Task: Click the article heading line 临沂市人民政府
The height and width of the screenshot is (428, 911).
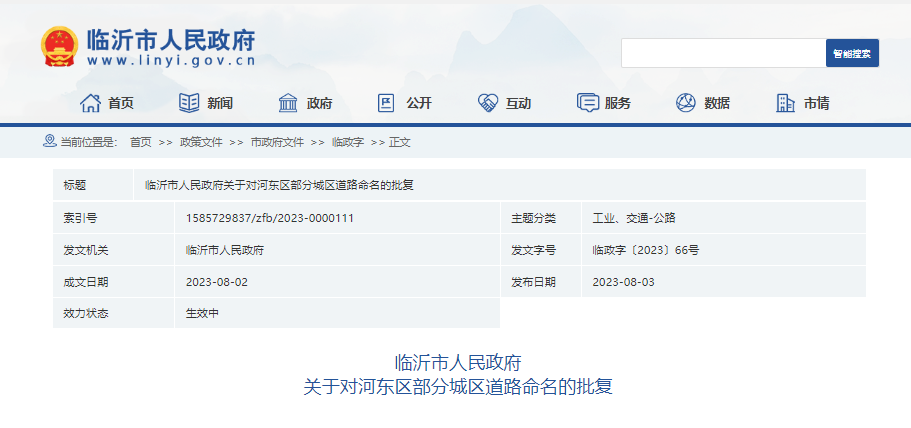Action: [x=458, y=363]
